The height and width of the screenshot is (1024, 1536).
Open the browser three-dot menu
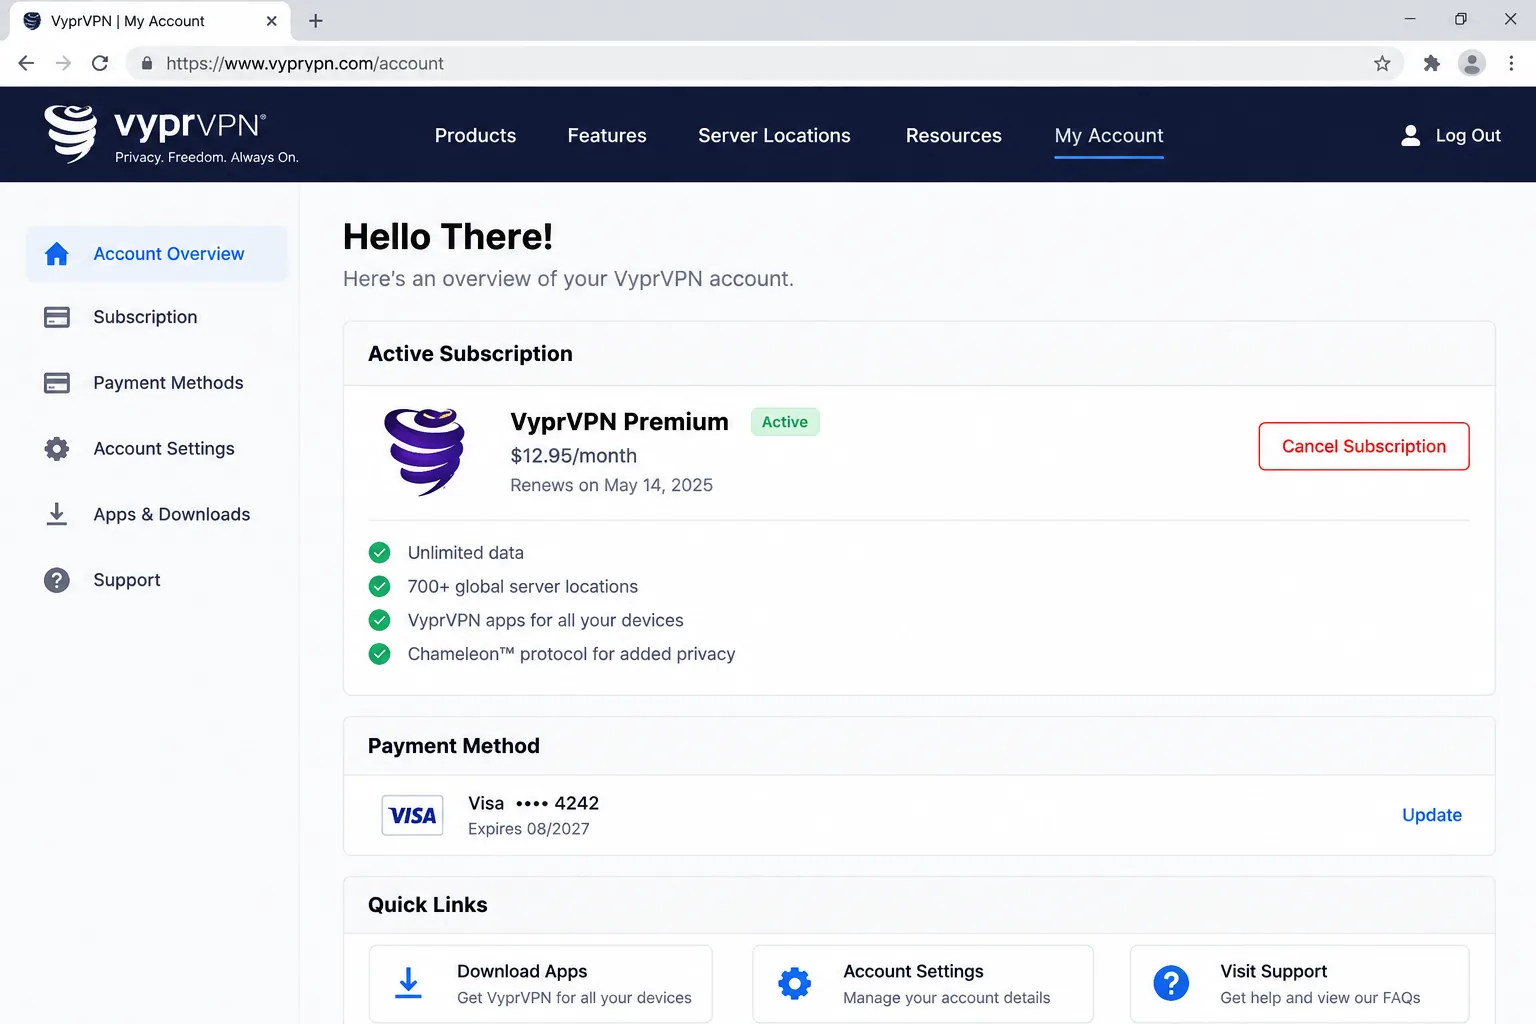click(x=1511, y=63)
